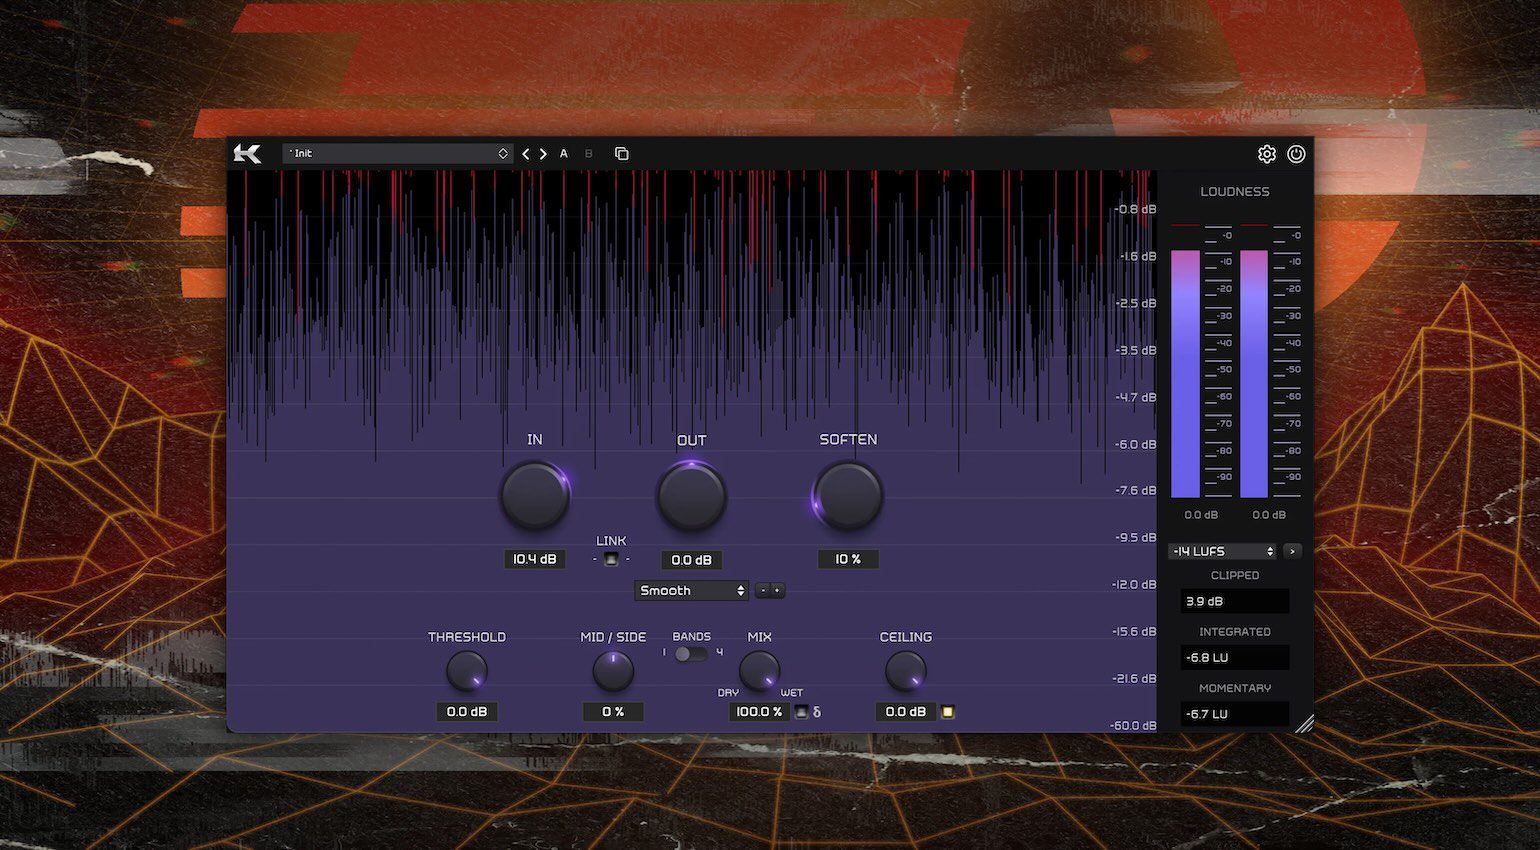Go to previous preset with left arrow

(x=526, y=154)
